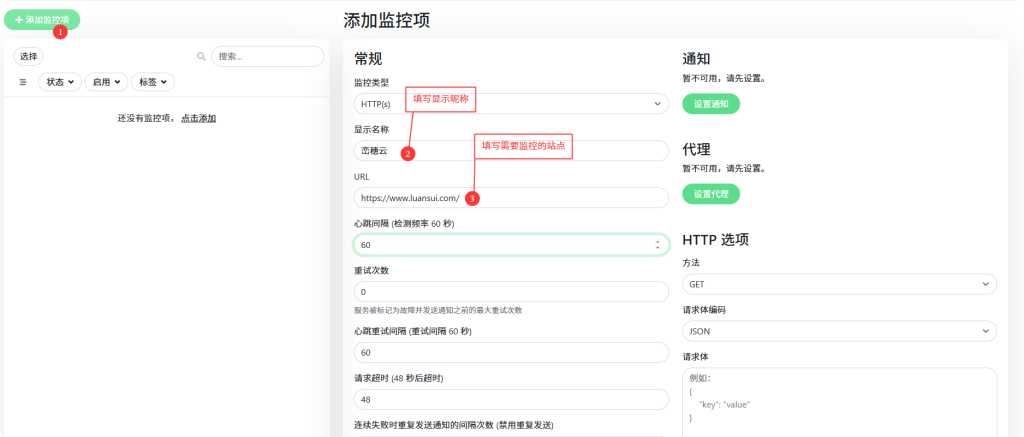Open the 监控类型 HTTP(s) dropdown
This screenshot has height=437, width=1024.
click(511, 104)
